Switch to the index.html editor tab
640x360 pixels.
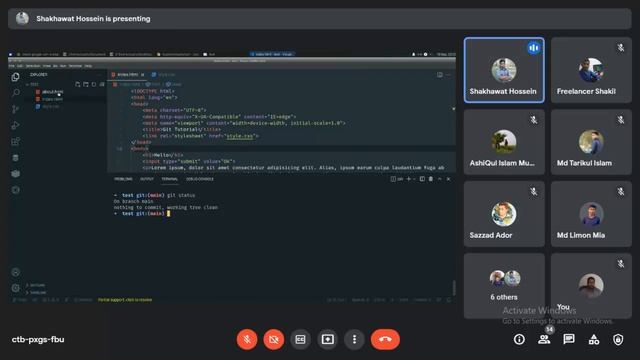coord(128,75)
